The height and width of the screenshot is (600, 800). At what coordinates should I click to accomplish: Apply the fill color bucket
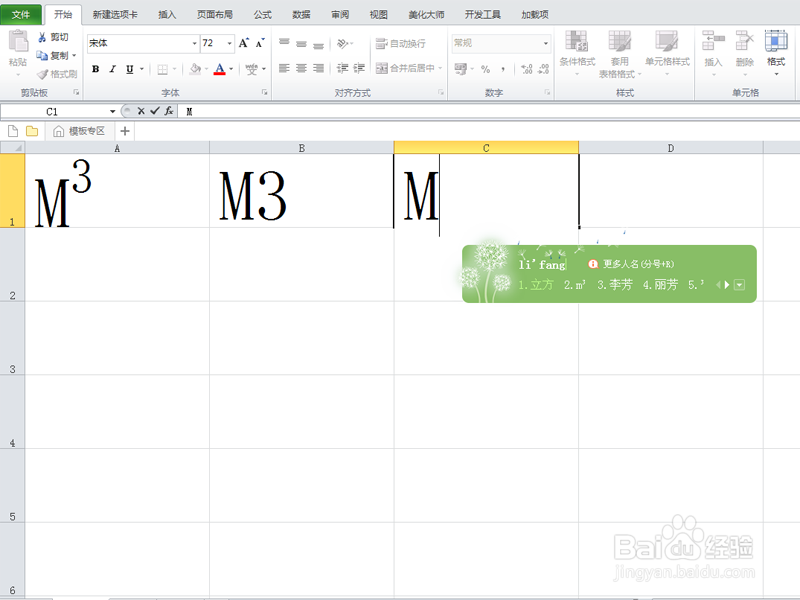click(x=195, y=69)
